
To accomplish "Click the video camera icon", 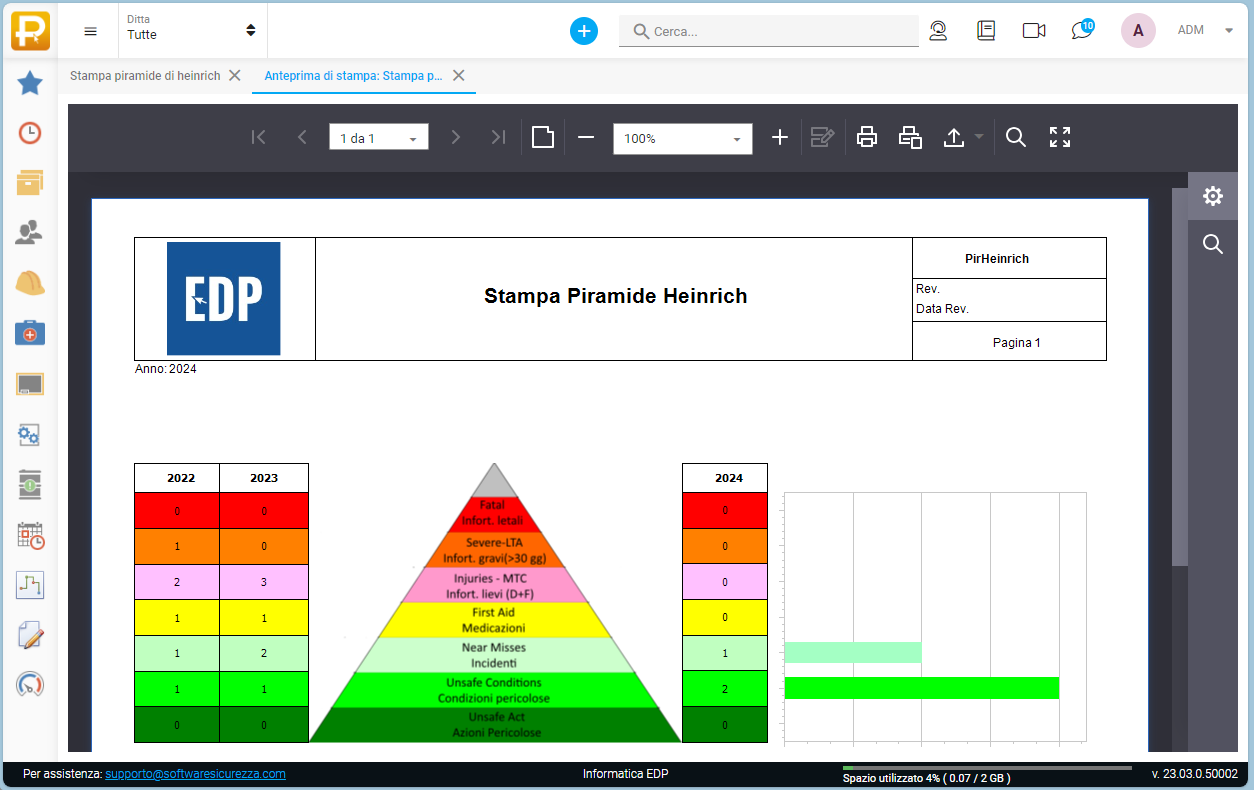I will click(1034, 31).
